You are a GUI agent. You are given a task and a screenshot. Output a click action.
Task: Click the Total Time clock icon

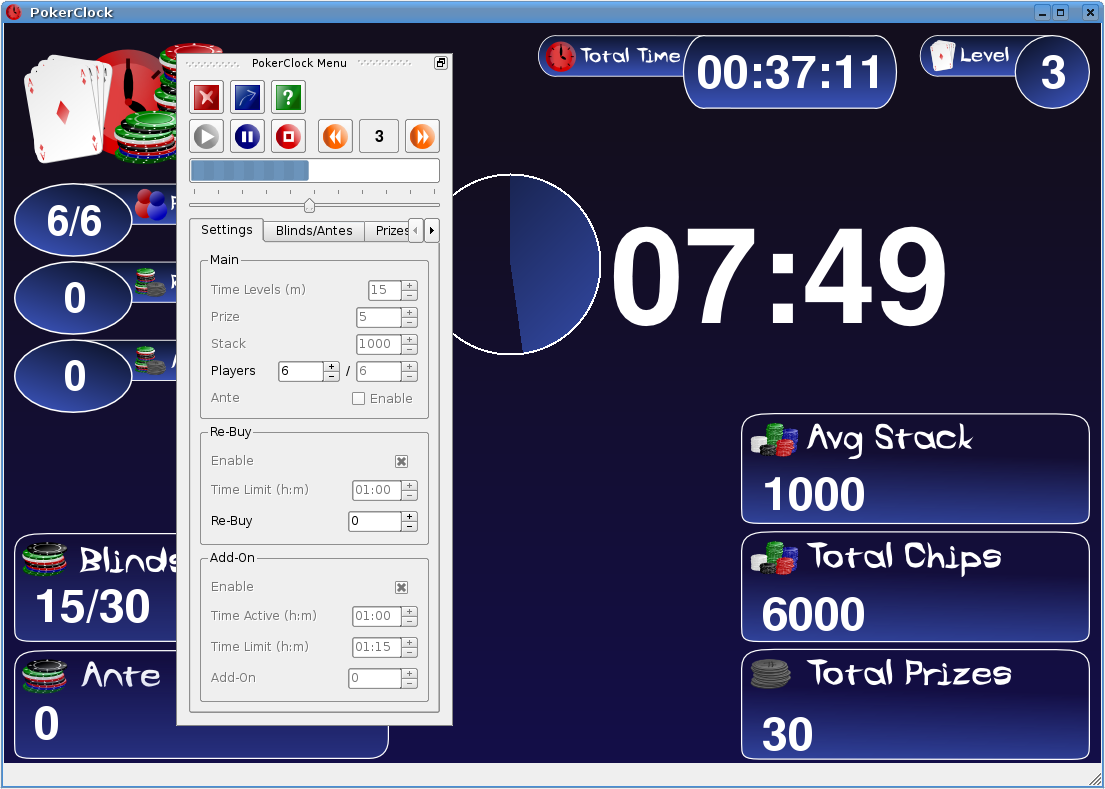tap(561, 56)
